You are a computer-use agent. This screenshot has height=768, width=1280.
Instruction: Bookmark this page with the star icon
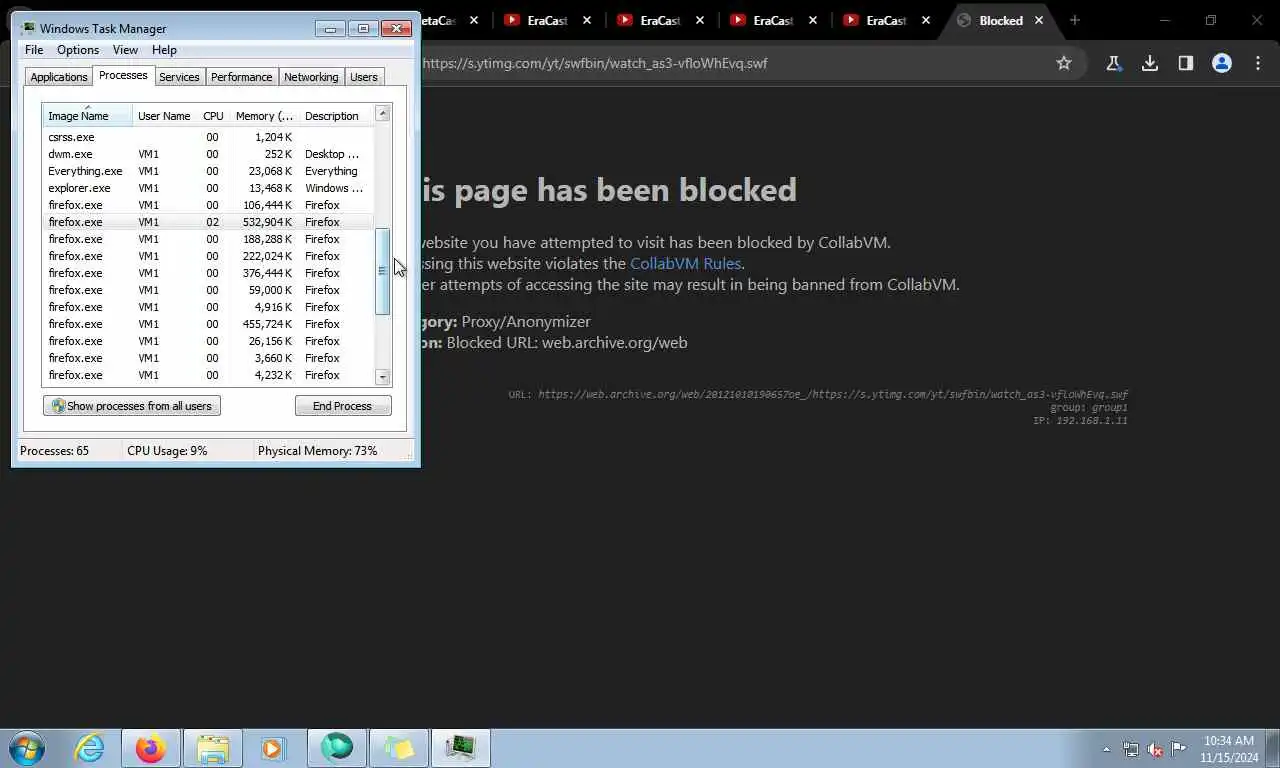(x=1064, y=63)
